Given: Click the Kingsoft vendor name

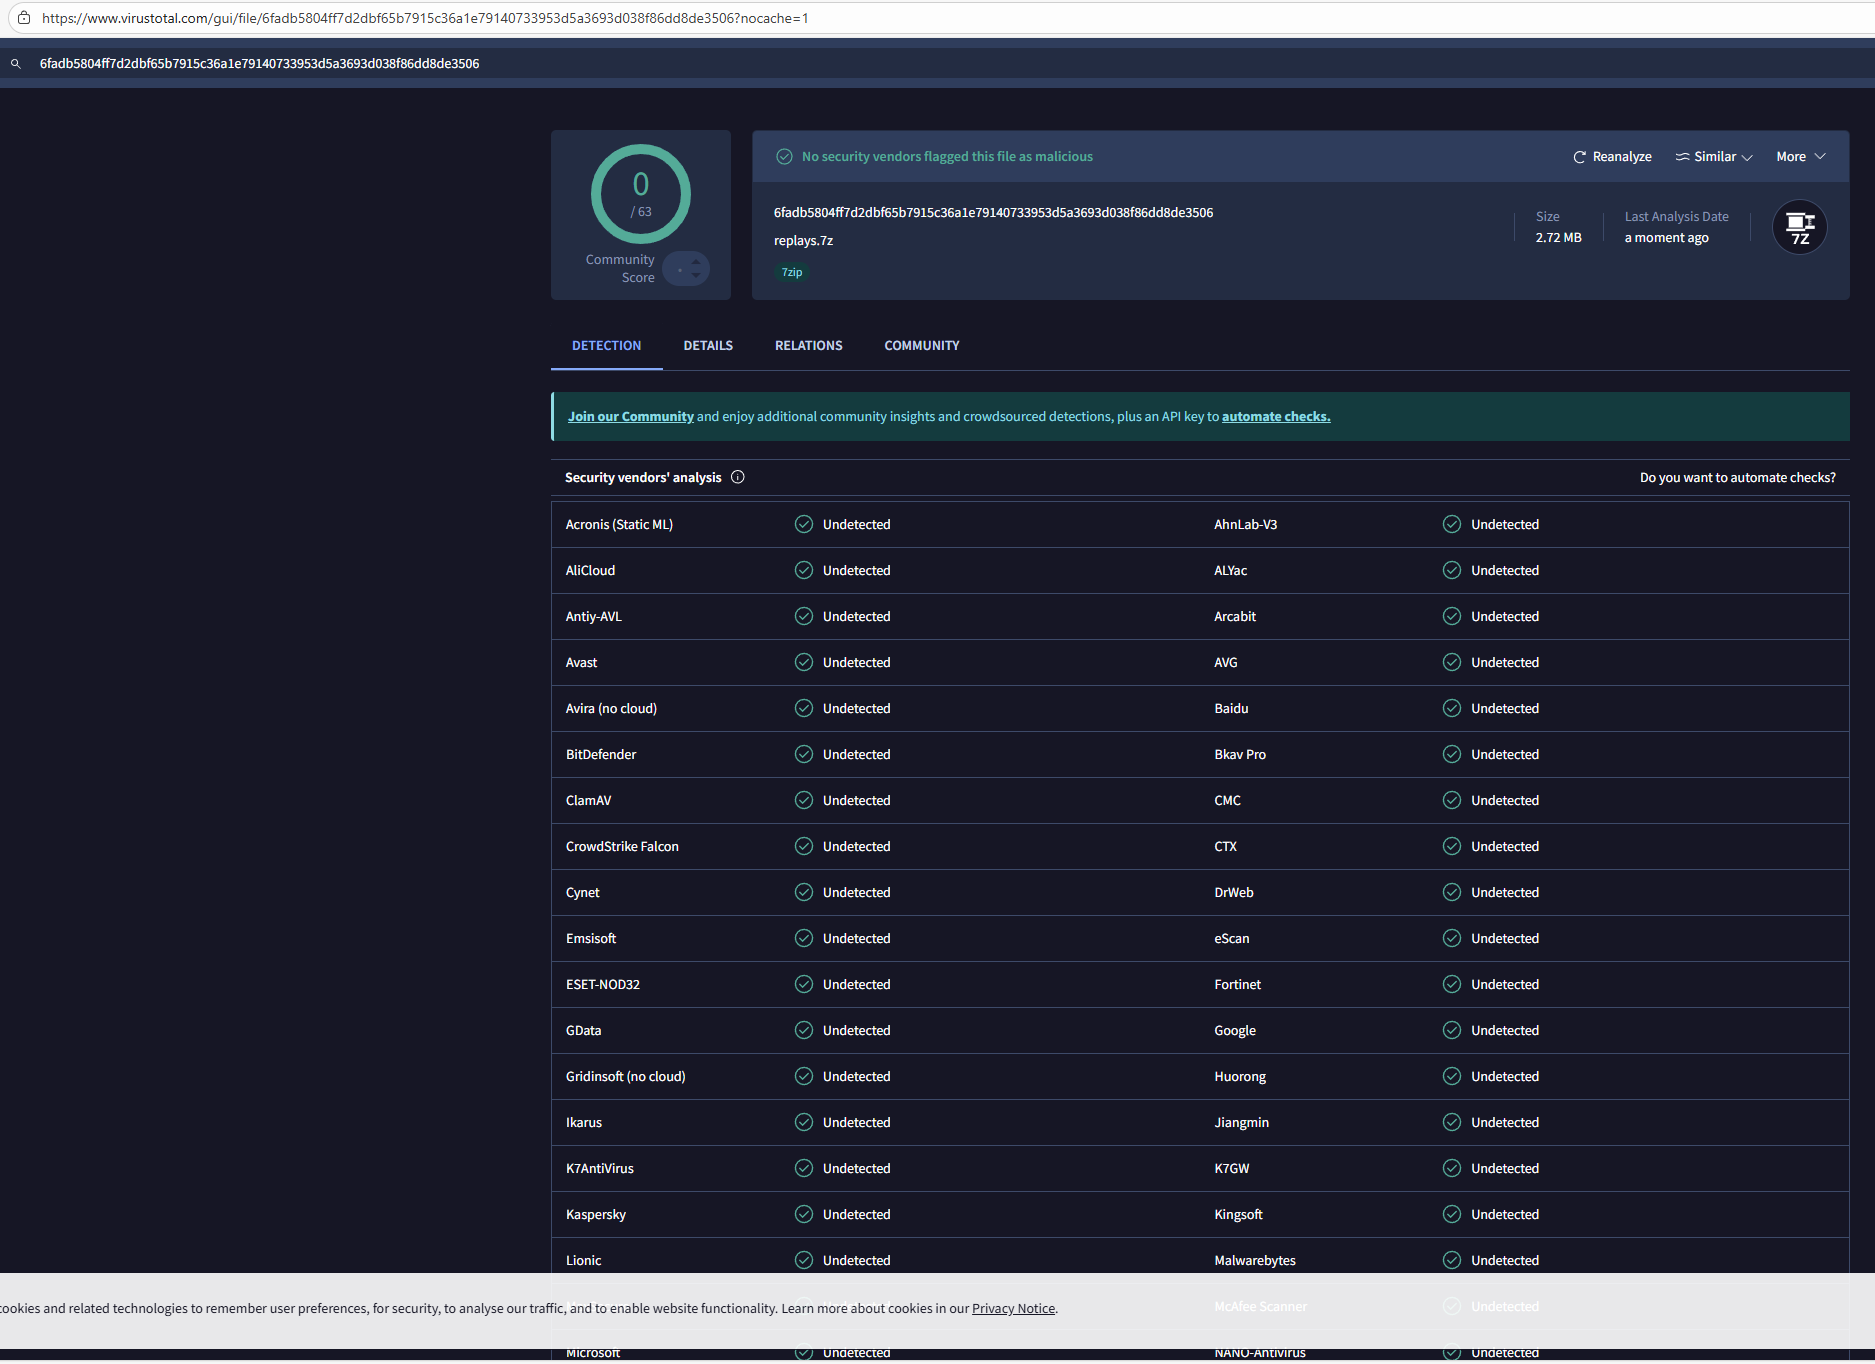Looking at the screenshot, I should [1239, 1215].
